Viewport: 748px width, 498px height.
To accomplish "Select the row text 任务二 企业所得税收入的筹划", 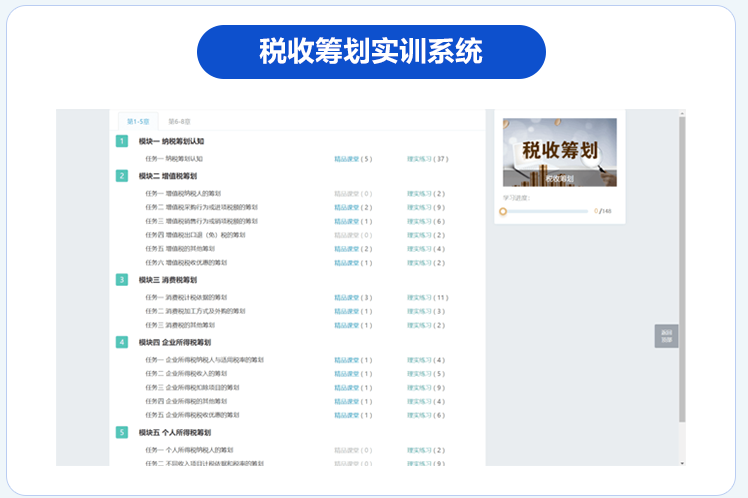I will (186, 374).
